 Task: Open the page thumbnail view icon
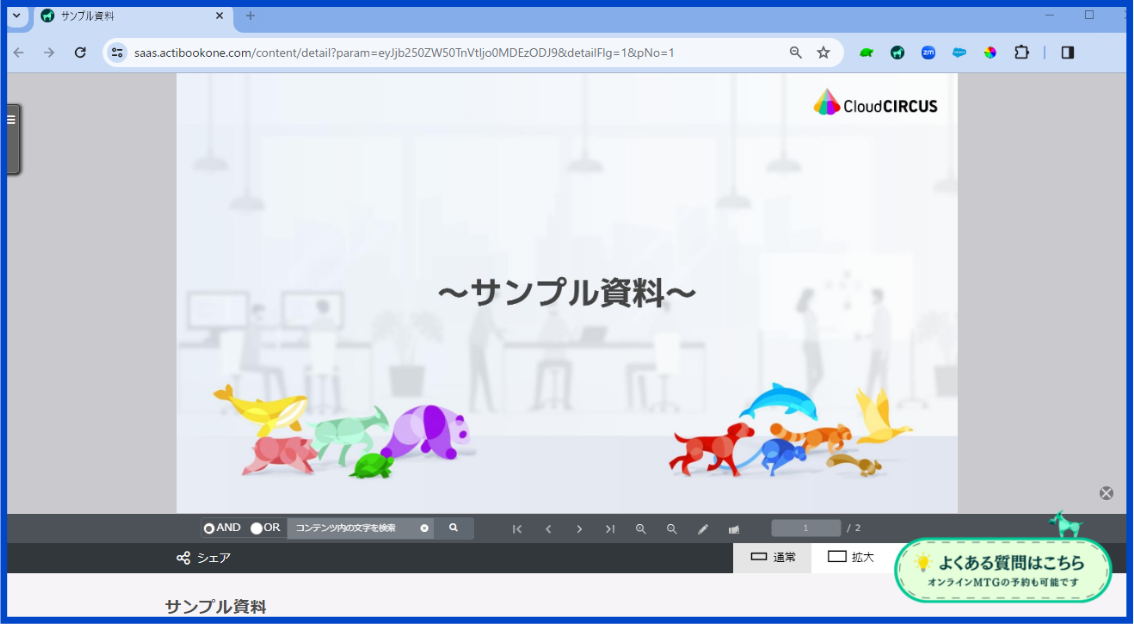click(734, 528)
